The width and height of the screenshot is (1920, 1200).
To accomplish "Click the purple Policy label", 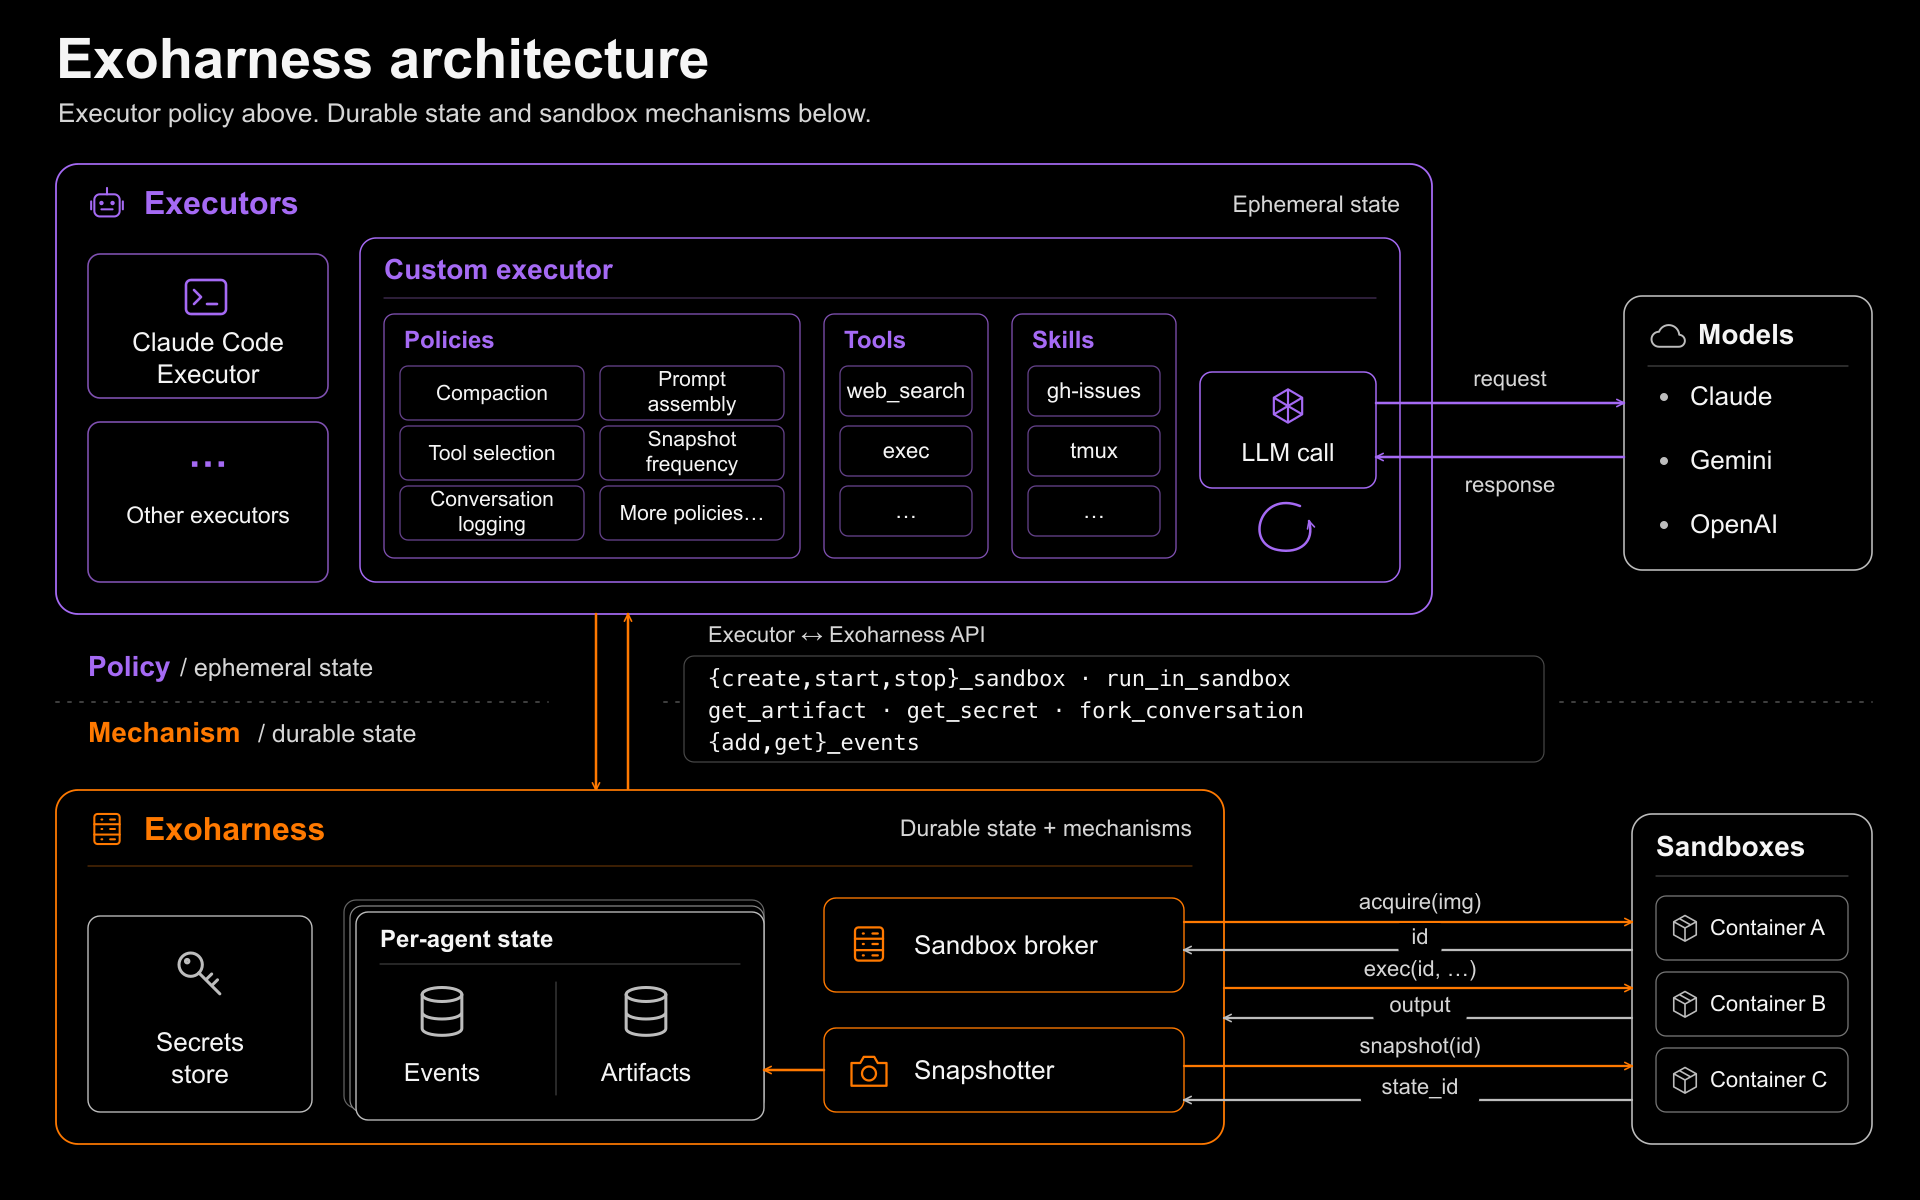I will 129,667.
